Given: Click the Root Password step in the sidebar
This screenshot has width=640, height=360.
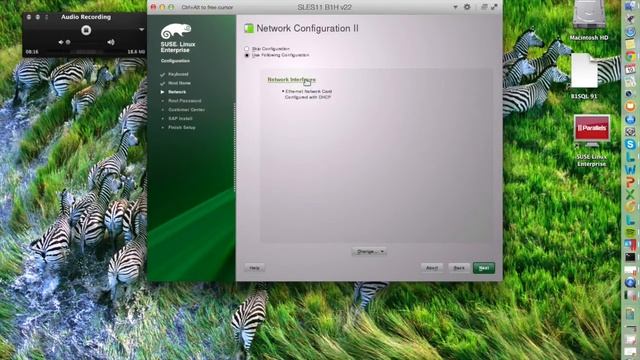Looking at the screenshot, I should [x=184, y=101].
